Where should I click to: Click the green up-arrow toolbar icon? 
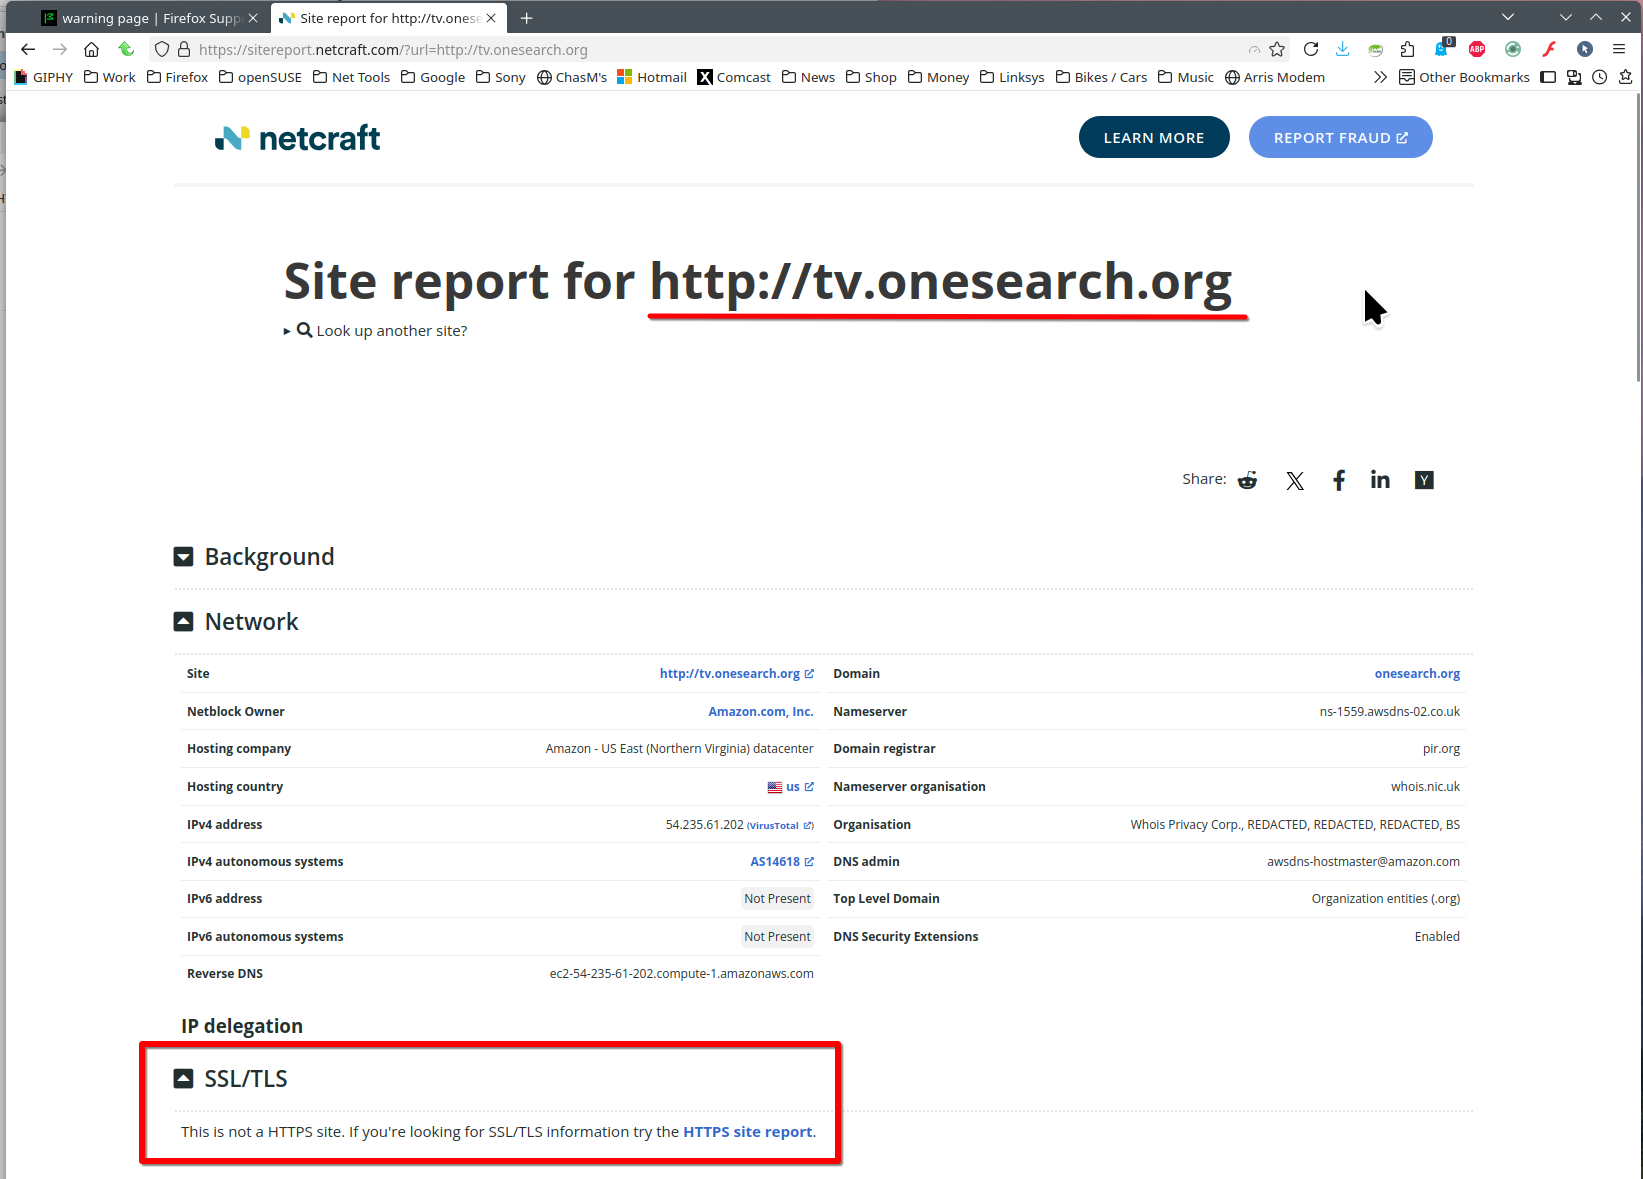(126, 49)
